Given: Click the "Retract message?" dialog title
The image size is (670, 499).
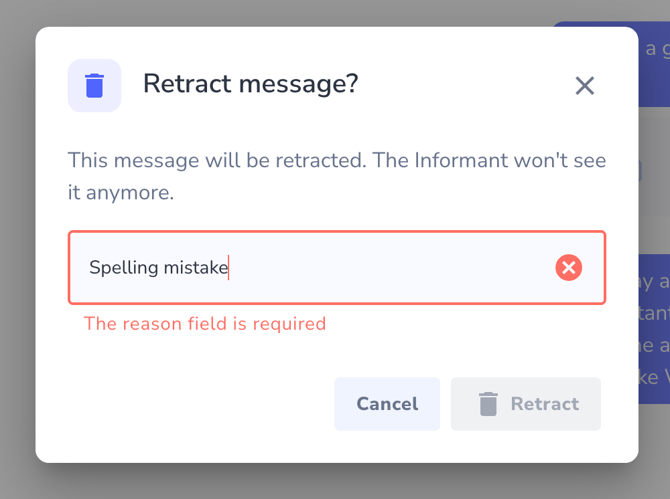Looking at the screenshot, I should (250, 84).
